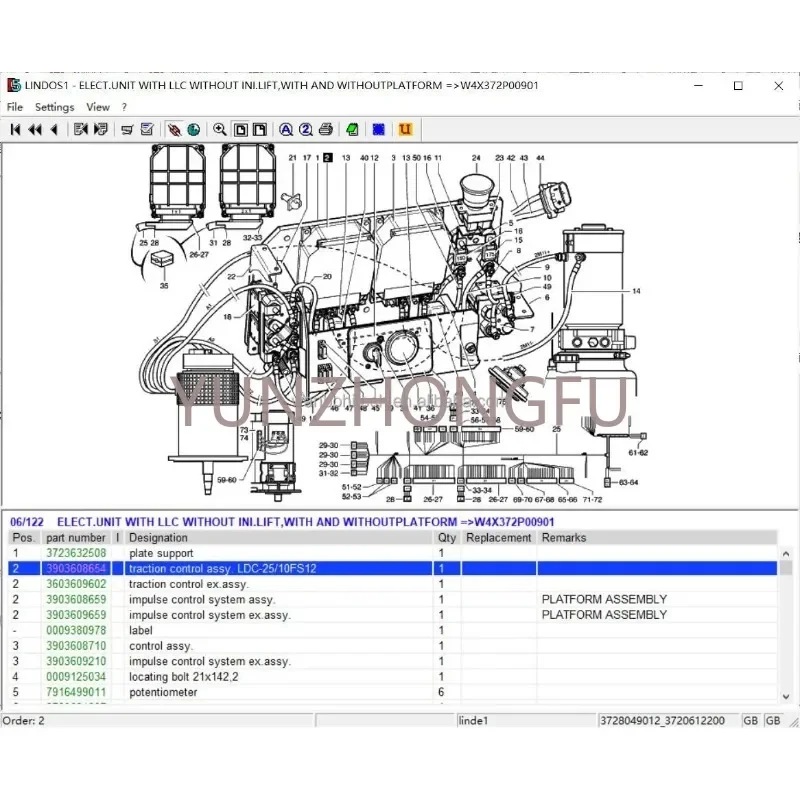Click '3728049012_3720612200' in the status bar
This screenshot has width=800, height=800.
point(662,720)
